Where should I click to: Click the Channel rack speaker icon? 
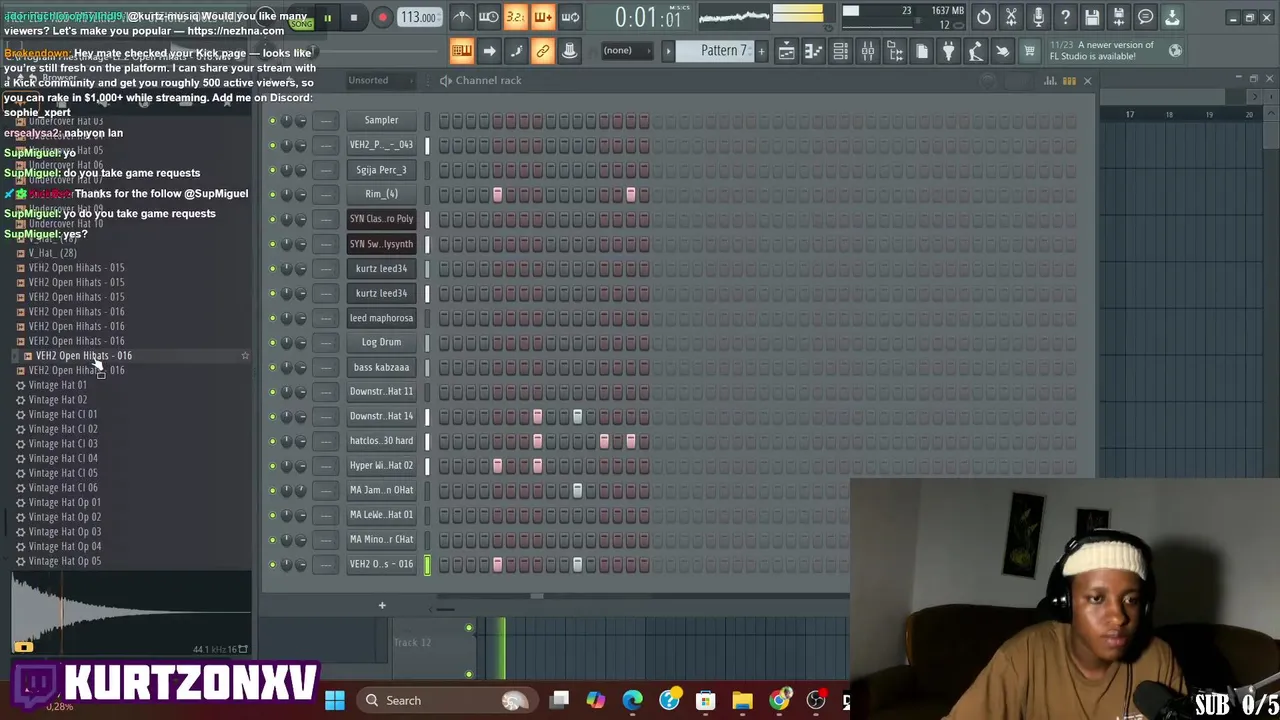(446, 80)
